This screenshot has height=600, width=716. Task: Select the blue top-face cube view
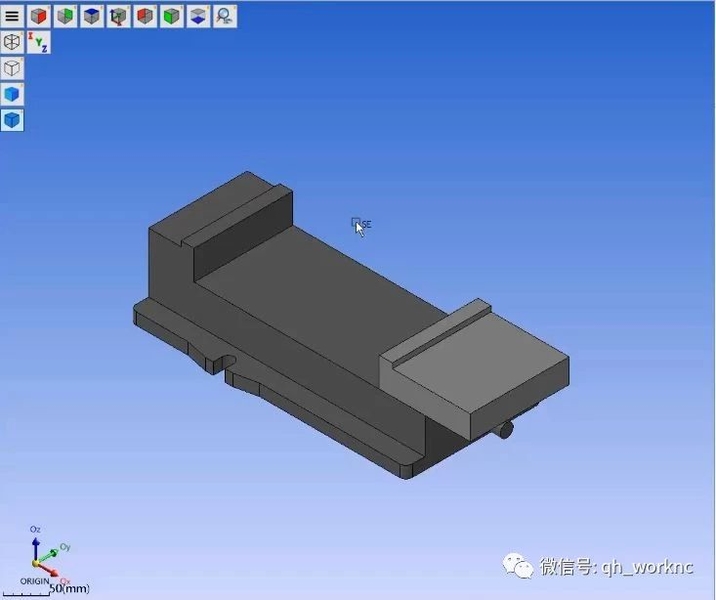(92, 16)
